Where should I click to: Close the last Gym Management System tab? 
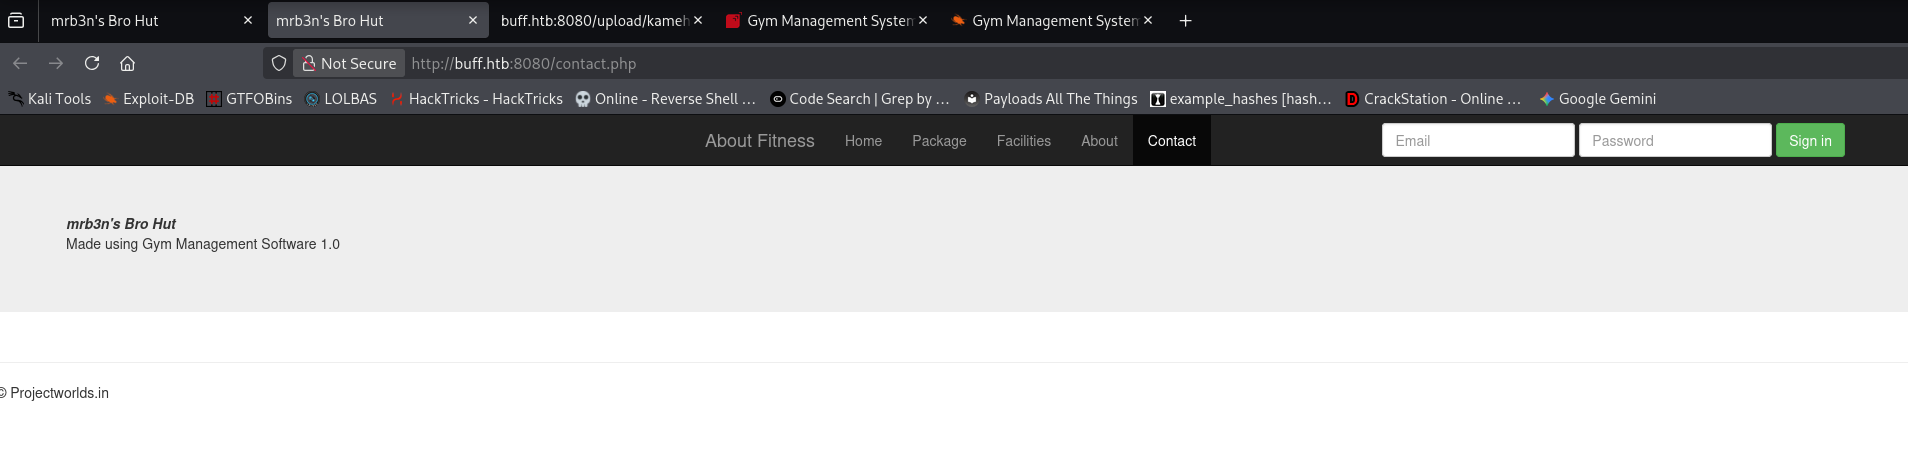click(1148, 21)
